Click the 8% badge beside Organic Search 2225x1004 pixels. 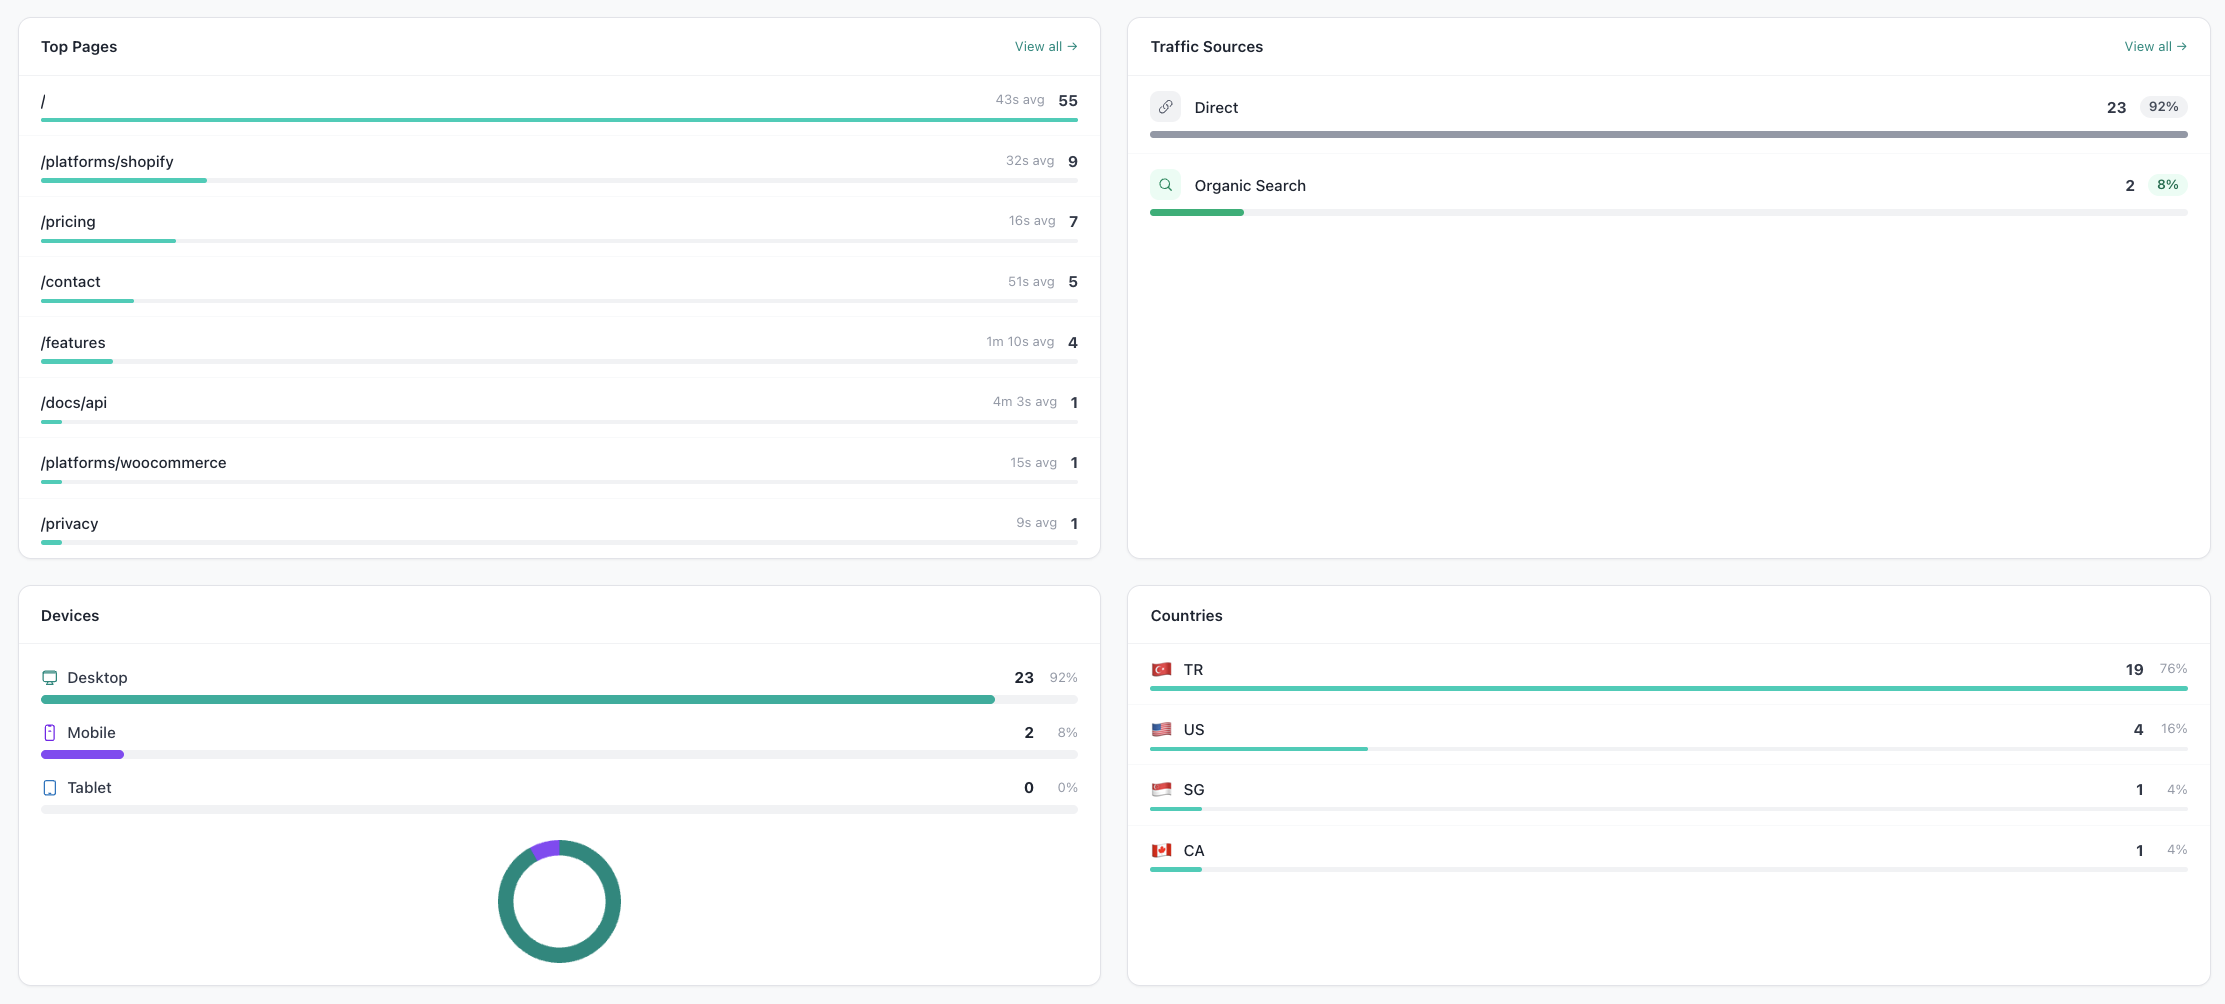[x=2167, y=184]
